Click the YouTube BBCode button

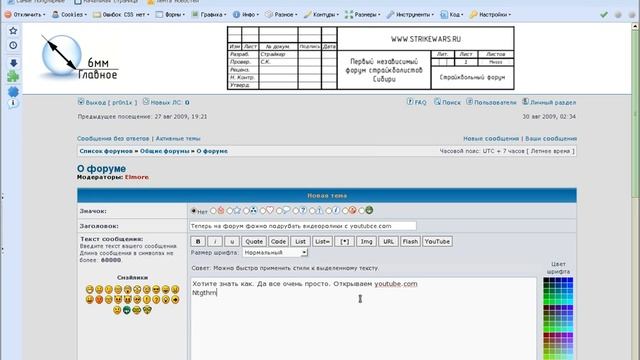(437, 242)
